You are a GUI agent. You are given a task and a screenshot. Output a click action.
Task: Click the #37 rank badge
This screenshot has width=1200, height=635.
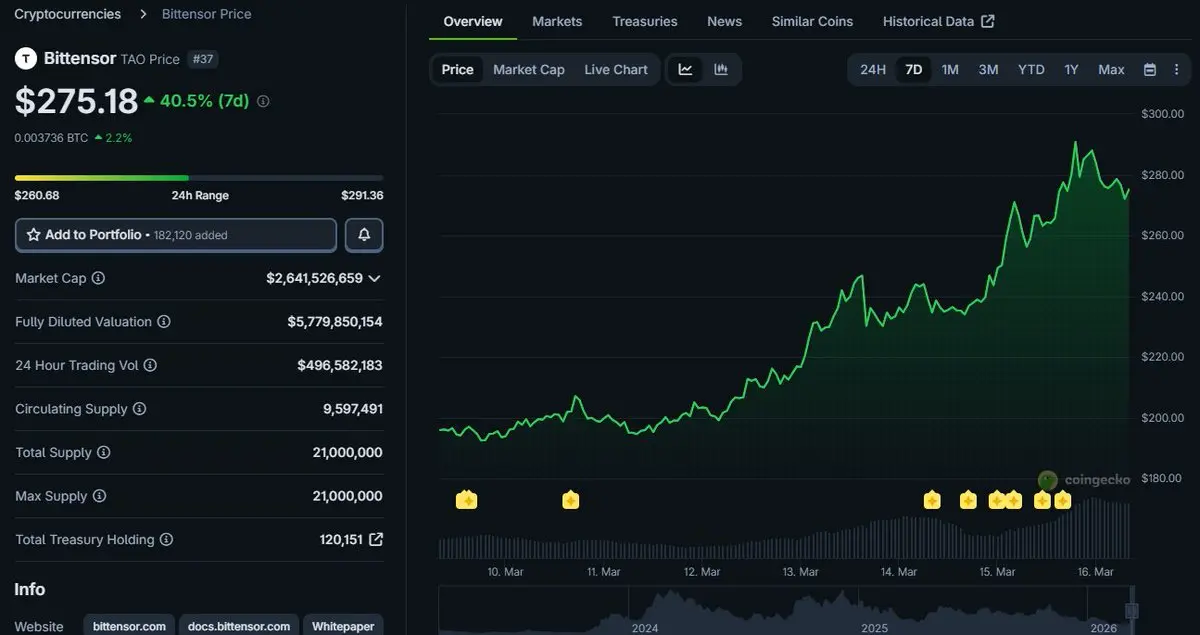tap(203, 59)
